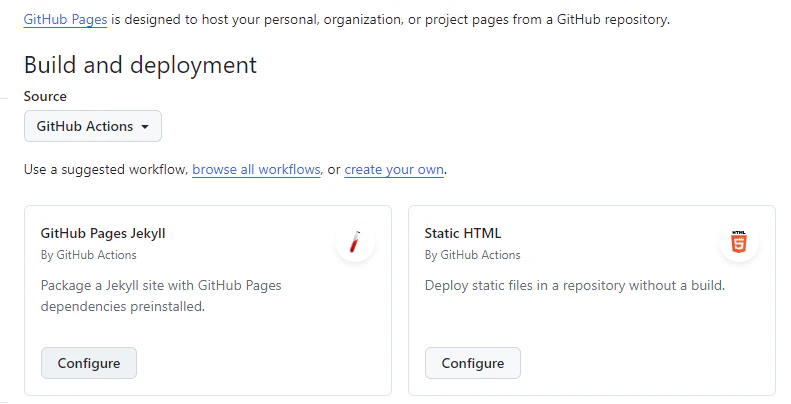Open the create your own link
The width and height of the screenshot is (791, 404).
pyautogui.click(x=394, y=169)
